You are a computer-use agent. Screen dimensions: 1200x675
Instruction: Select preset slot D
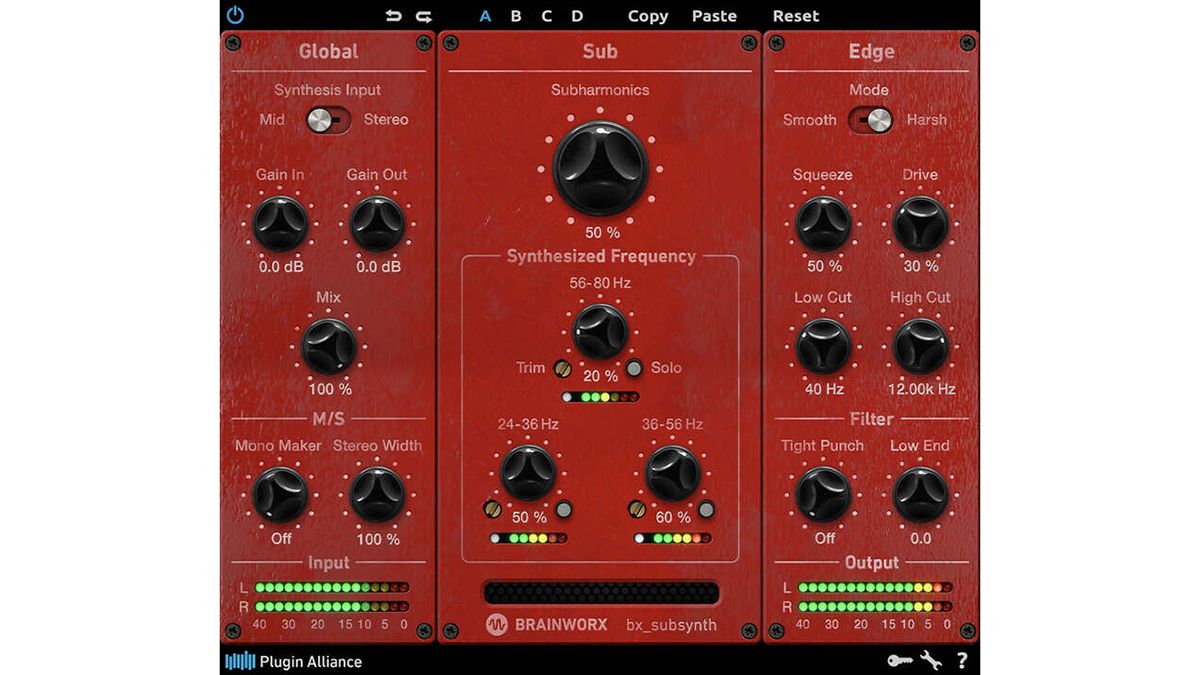coord(577,16)
